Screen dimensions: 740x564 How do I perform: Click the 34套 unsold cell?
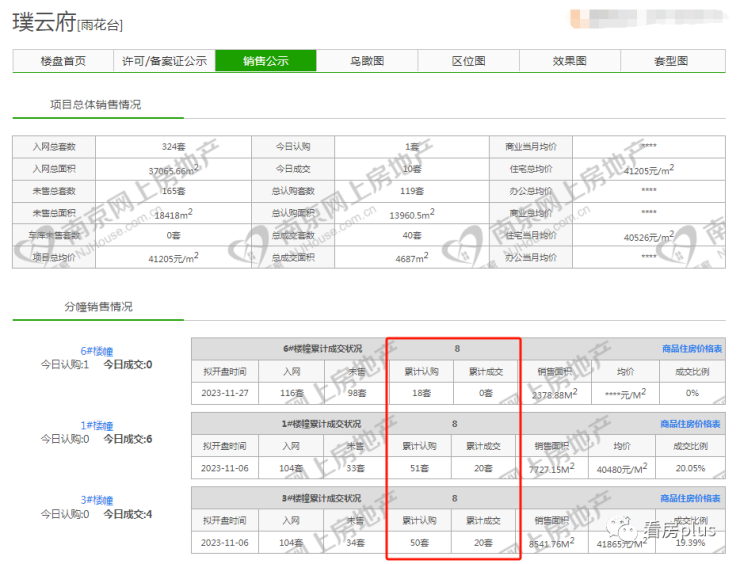pos(355,543)
